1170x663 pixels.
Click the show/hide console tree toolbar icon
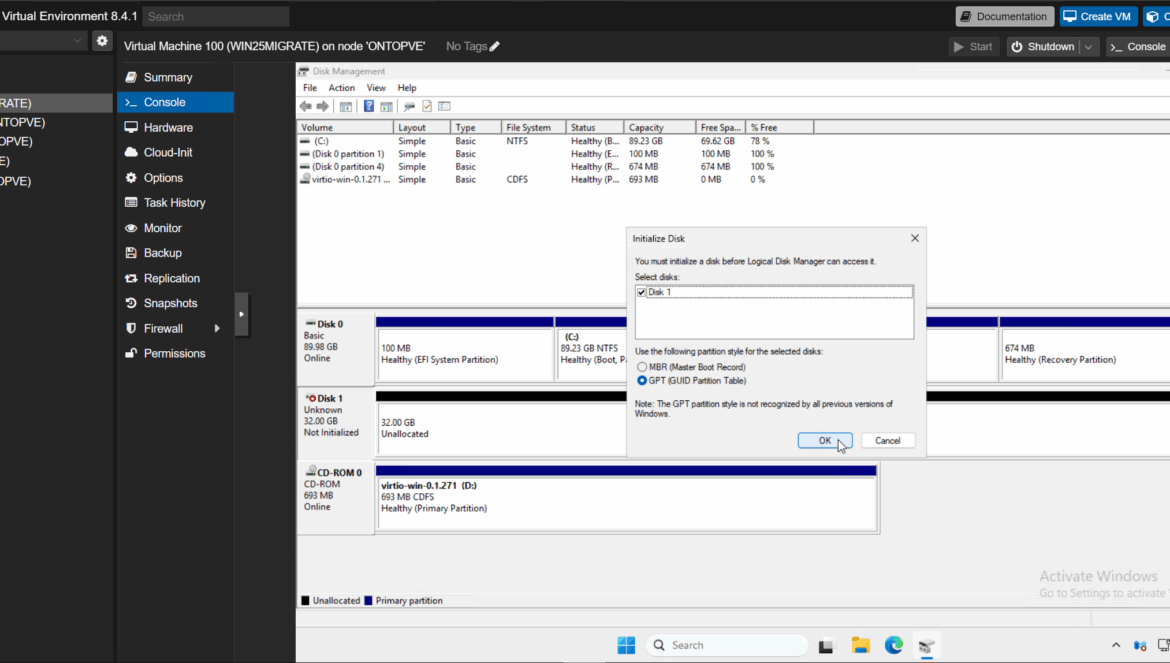345,107
